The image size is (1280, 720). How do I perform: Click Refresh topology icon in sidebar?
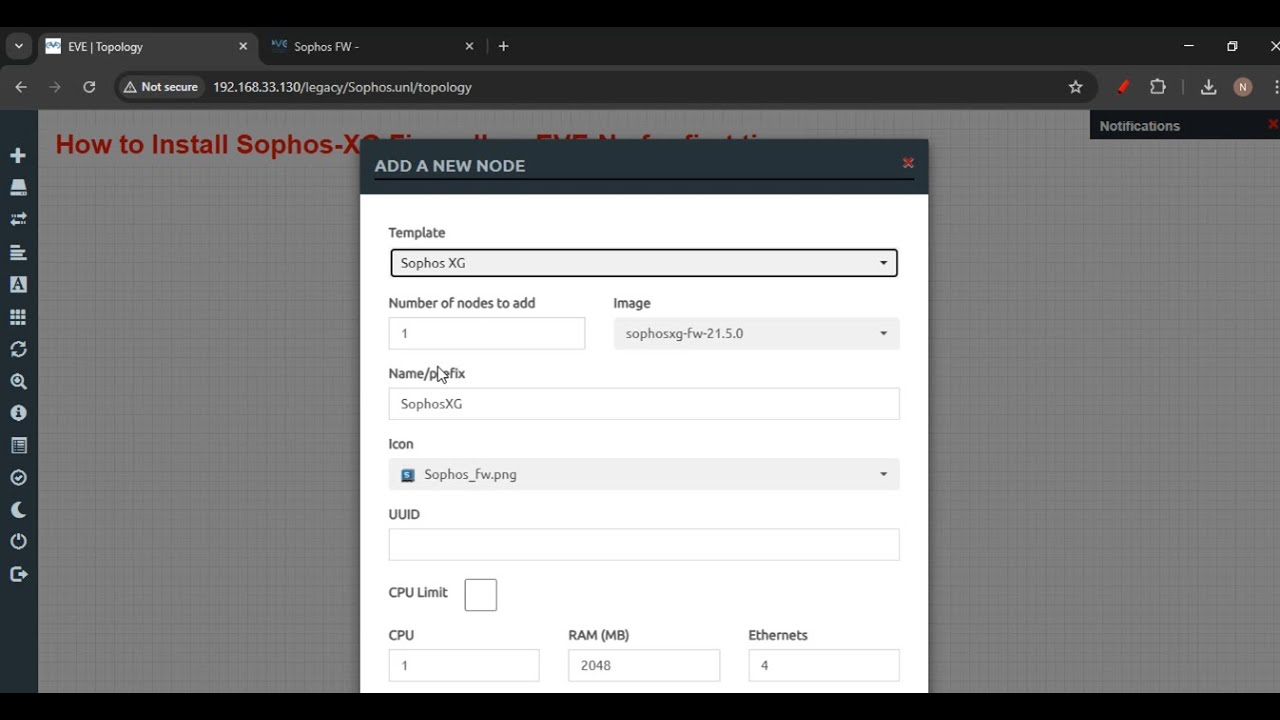click(x=18, y=349)
